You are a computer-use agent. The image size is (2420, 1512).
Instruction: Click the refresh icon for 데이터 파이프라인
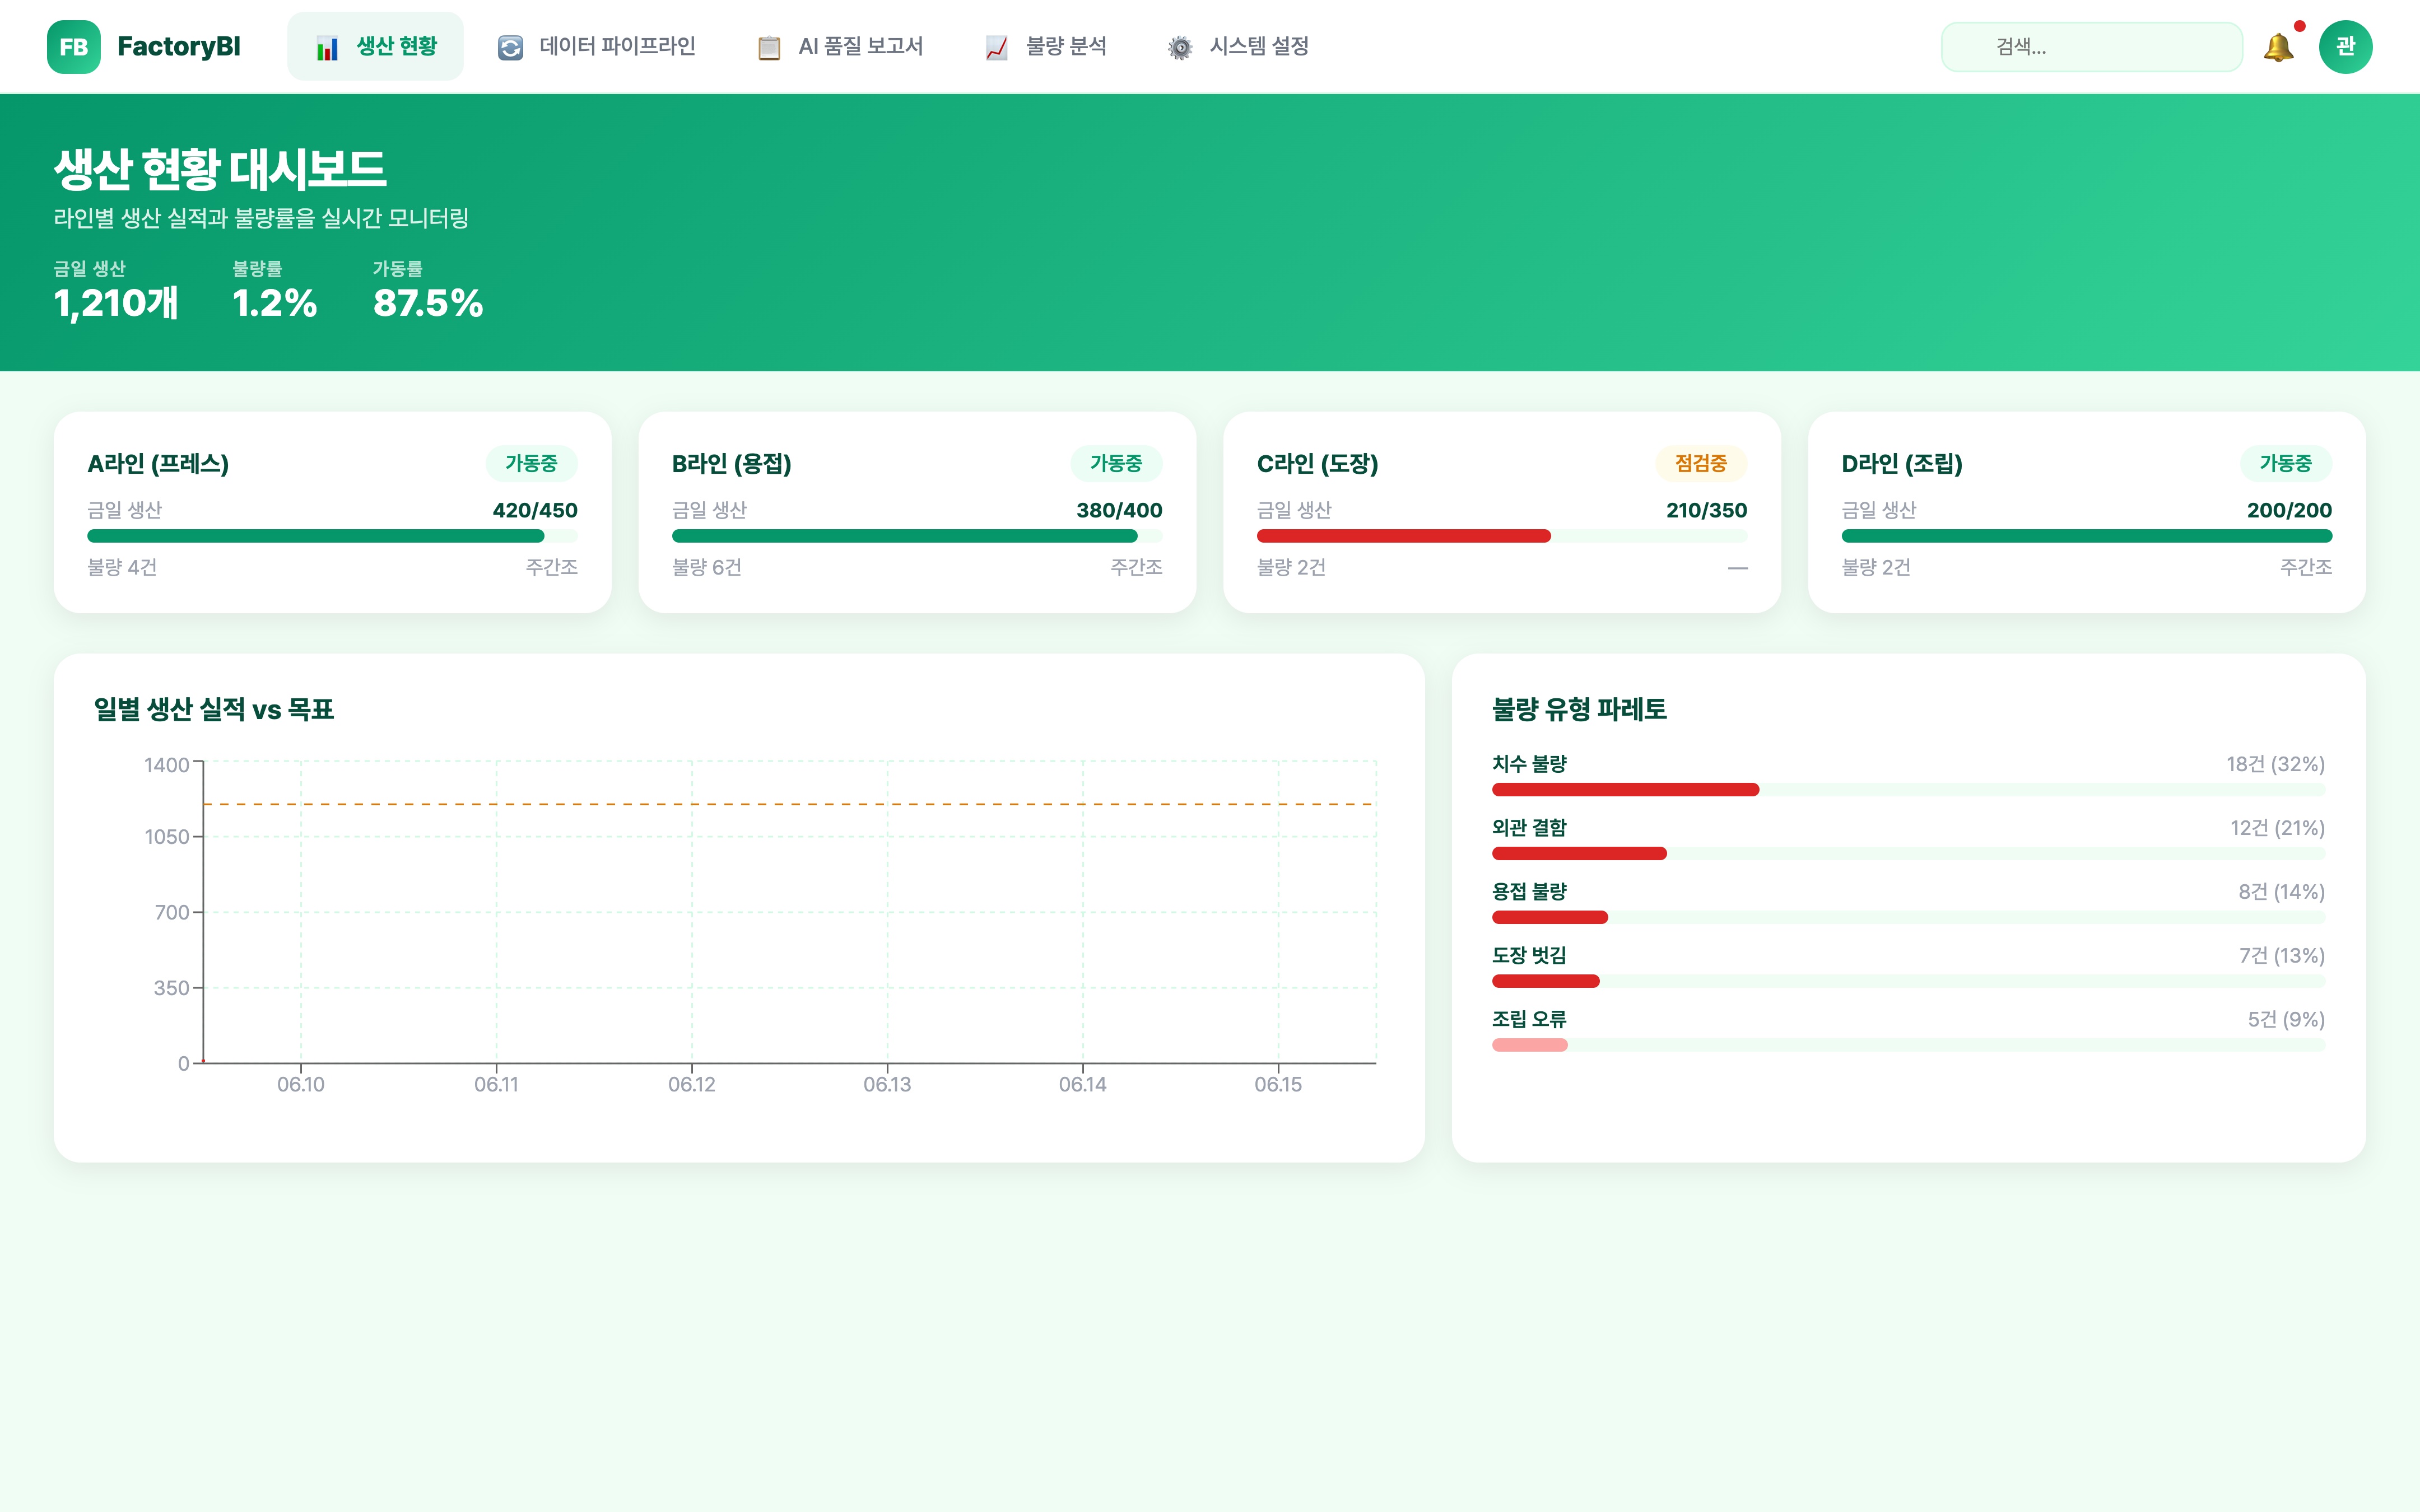pyautogui.click(x=510, y=48)
